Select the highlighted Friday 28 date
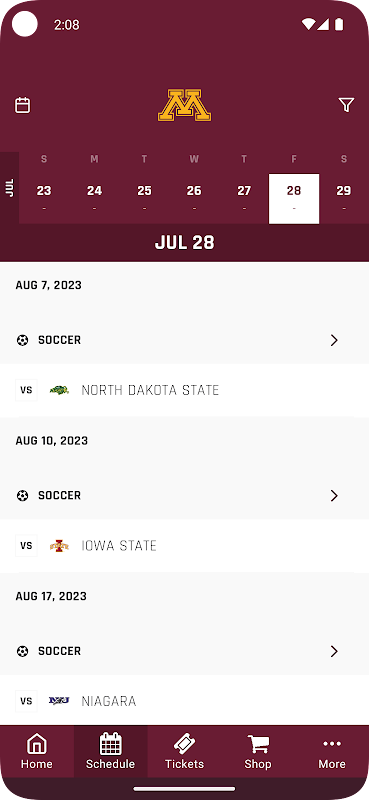This screenshot has width=369, height=800. [x=294, y=198]
